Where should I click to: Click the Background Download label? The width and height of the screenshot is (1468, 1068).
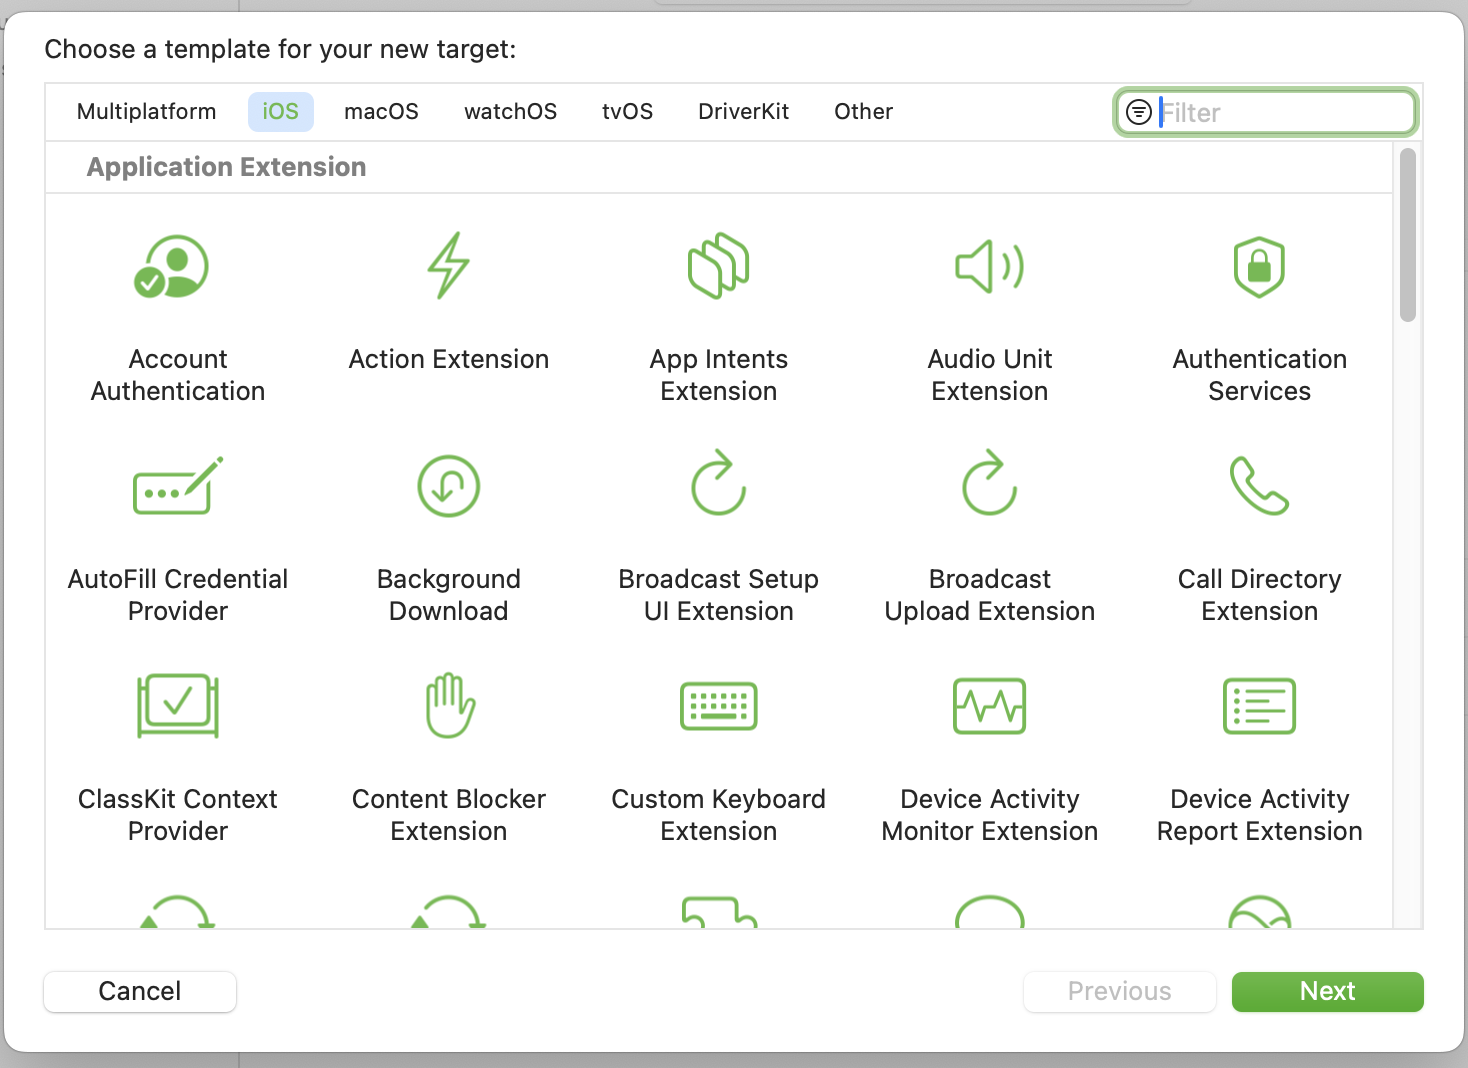(449, 595)
